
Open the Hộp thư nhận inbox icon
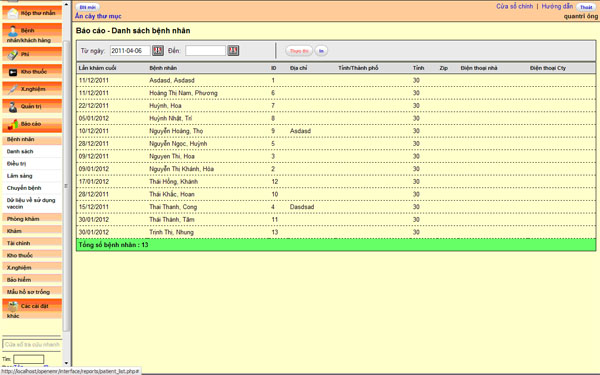click(x=13, y=13)
